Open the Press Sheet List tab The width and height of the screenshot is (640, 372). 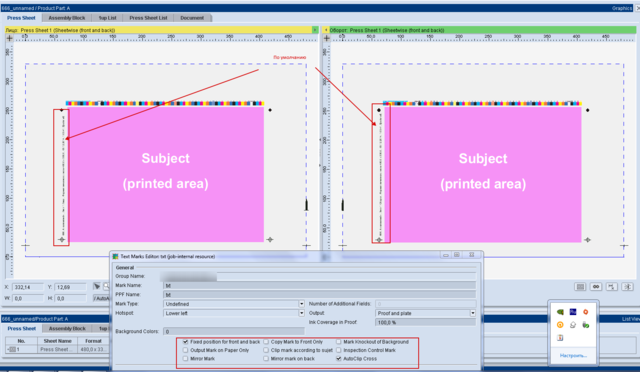pyautogui.click(x=148, y=18)
